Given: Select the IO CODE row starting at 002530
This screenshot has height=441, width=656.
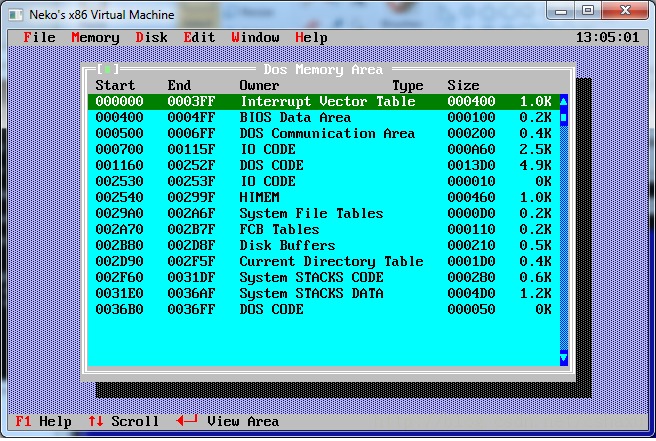Looking at the screenshot, I should pos(323,181).
